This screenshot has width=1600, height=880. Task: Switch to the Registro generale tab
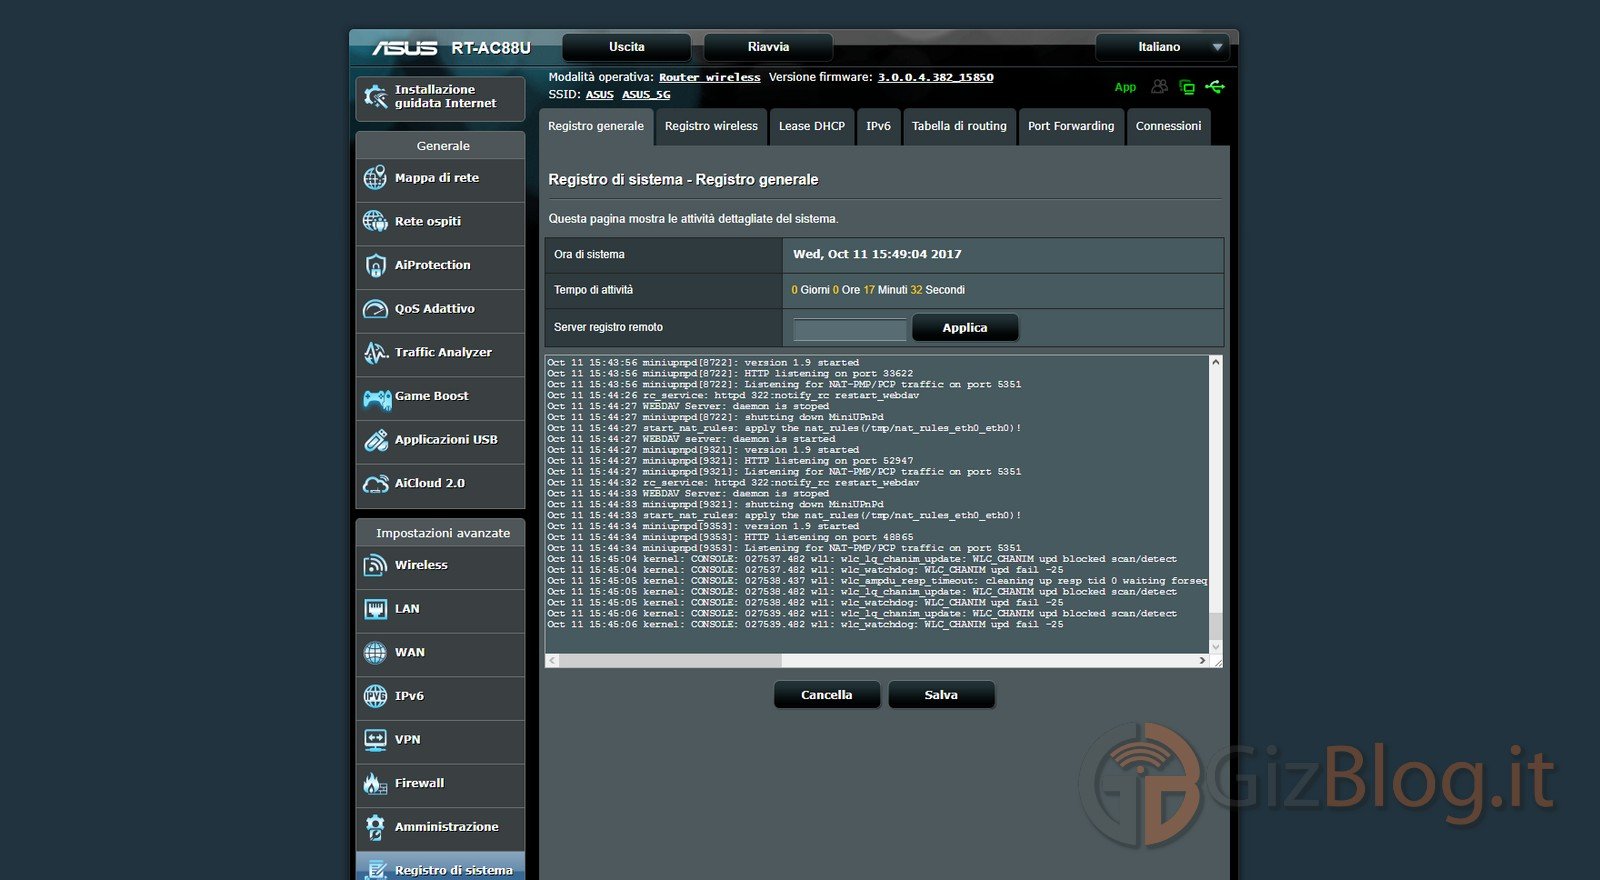596,127
